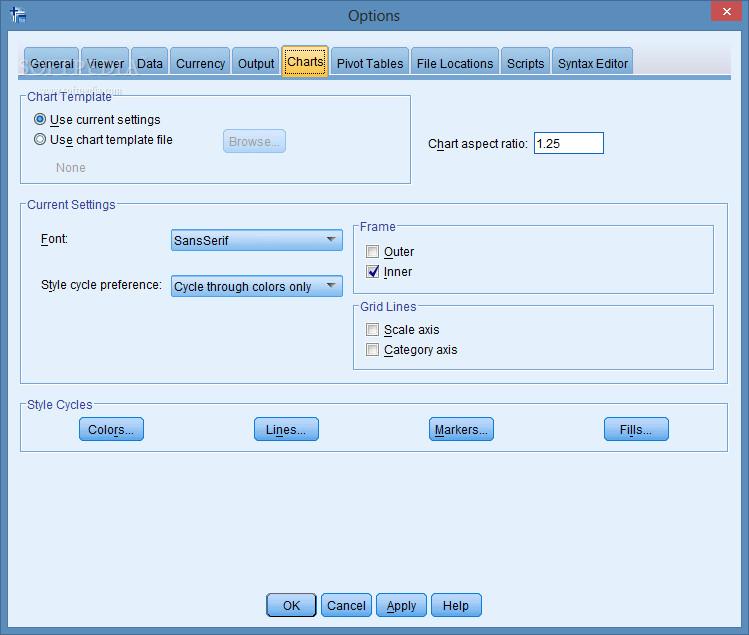Click the Charts tab
749x635 pixels.
[305, 61]
